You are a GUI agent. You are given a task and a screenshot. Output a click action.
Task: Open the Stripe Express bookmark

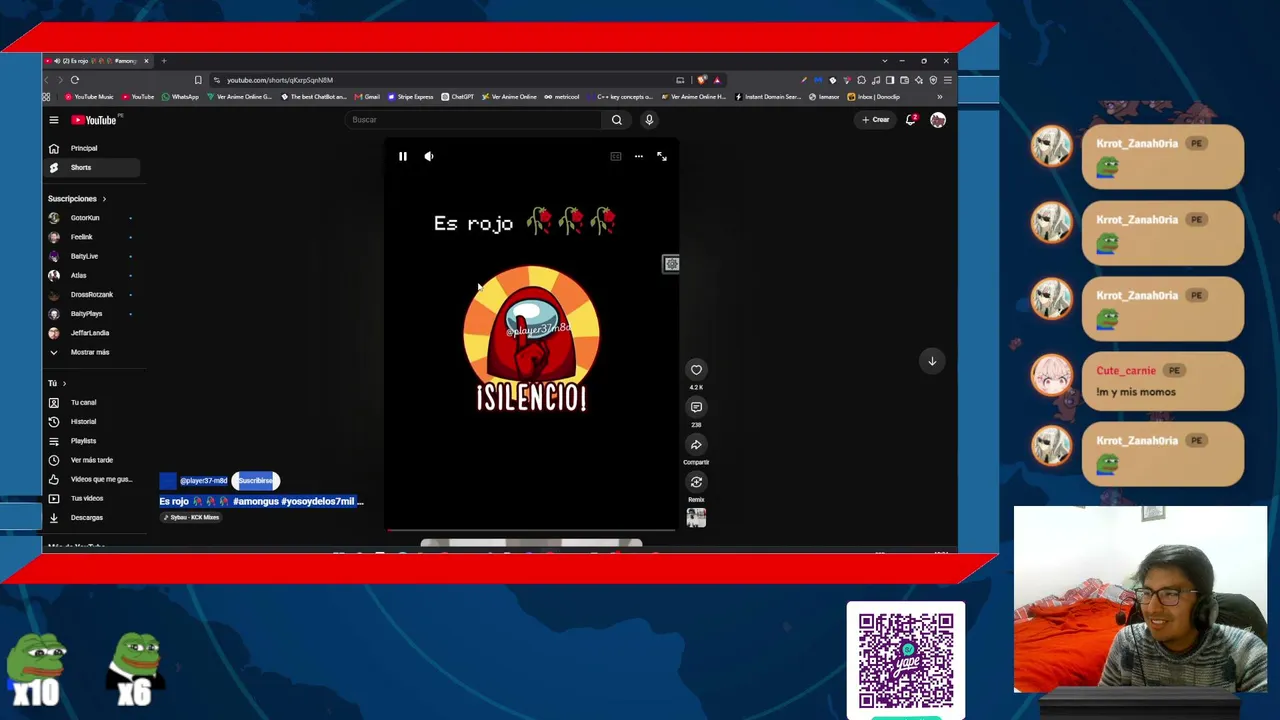coord(410,97)
